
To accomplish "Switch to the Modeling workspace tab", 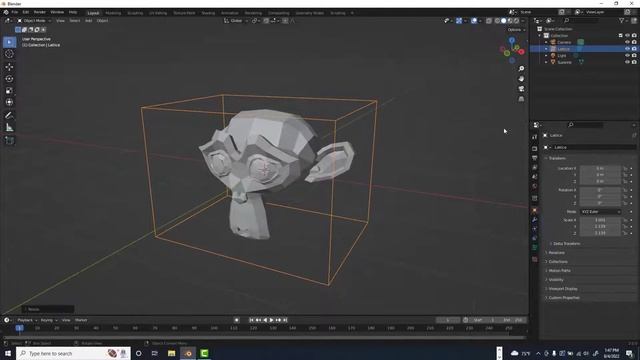I will coord(113,13).
